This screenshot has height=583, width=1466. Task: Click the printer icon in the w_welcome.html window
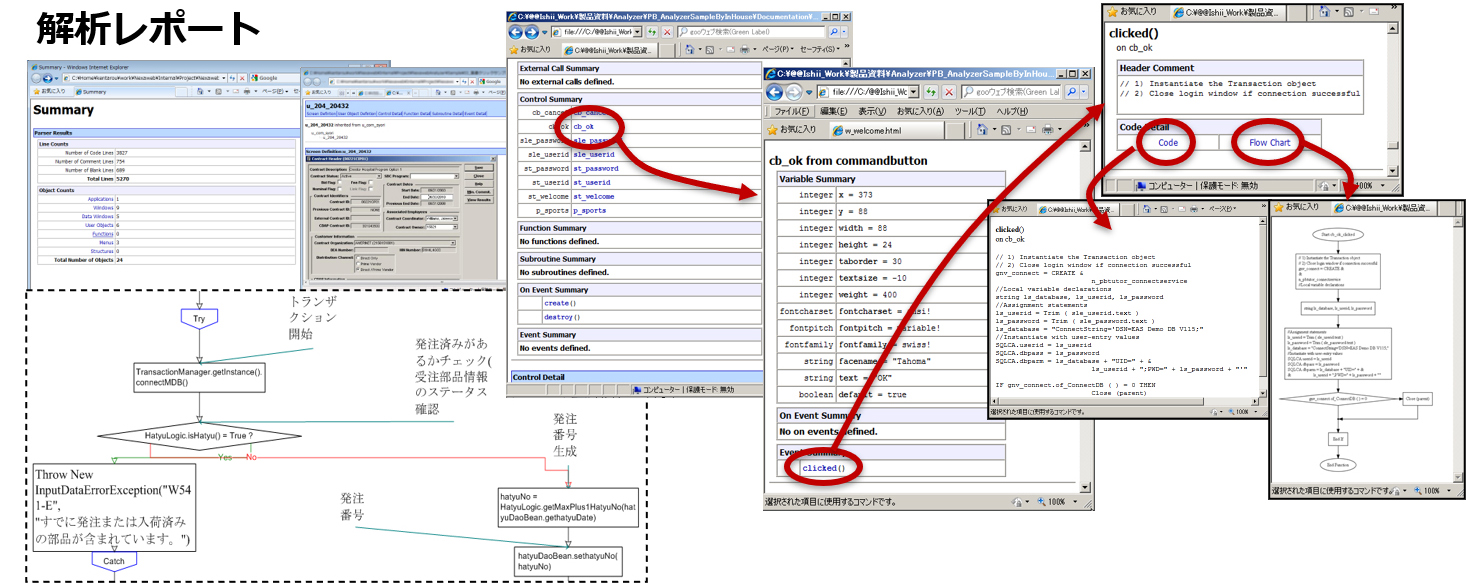click(1047, 130)
